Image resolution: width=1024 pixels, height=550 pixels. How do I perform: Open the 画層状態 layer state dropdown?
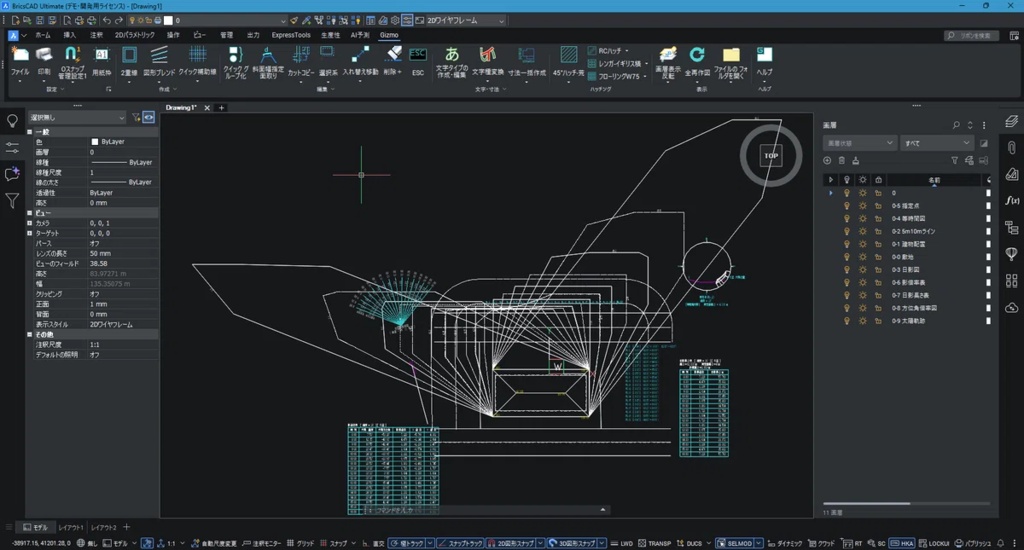click(859, 143)
